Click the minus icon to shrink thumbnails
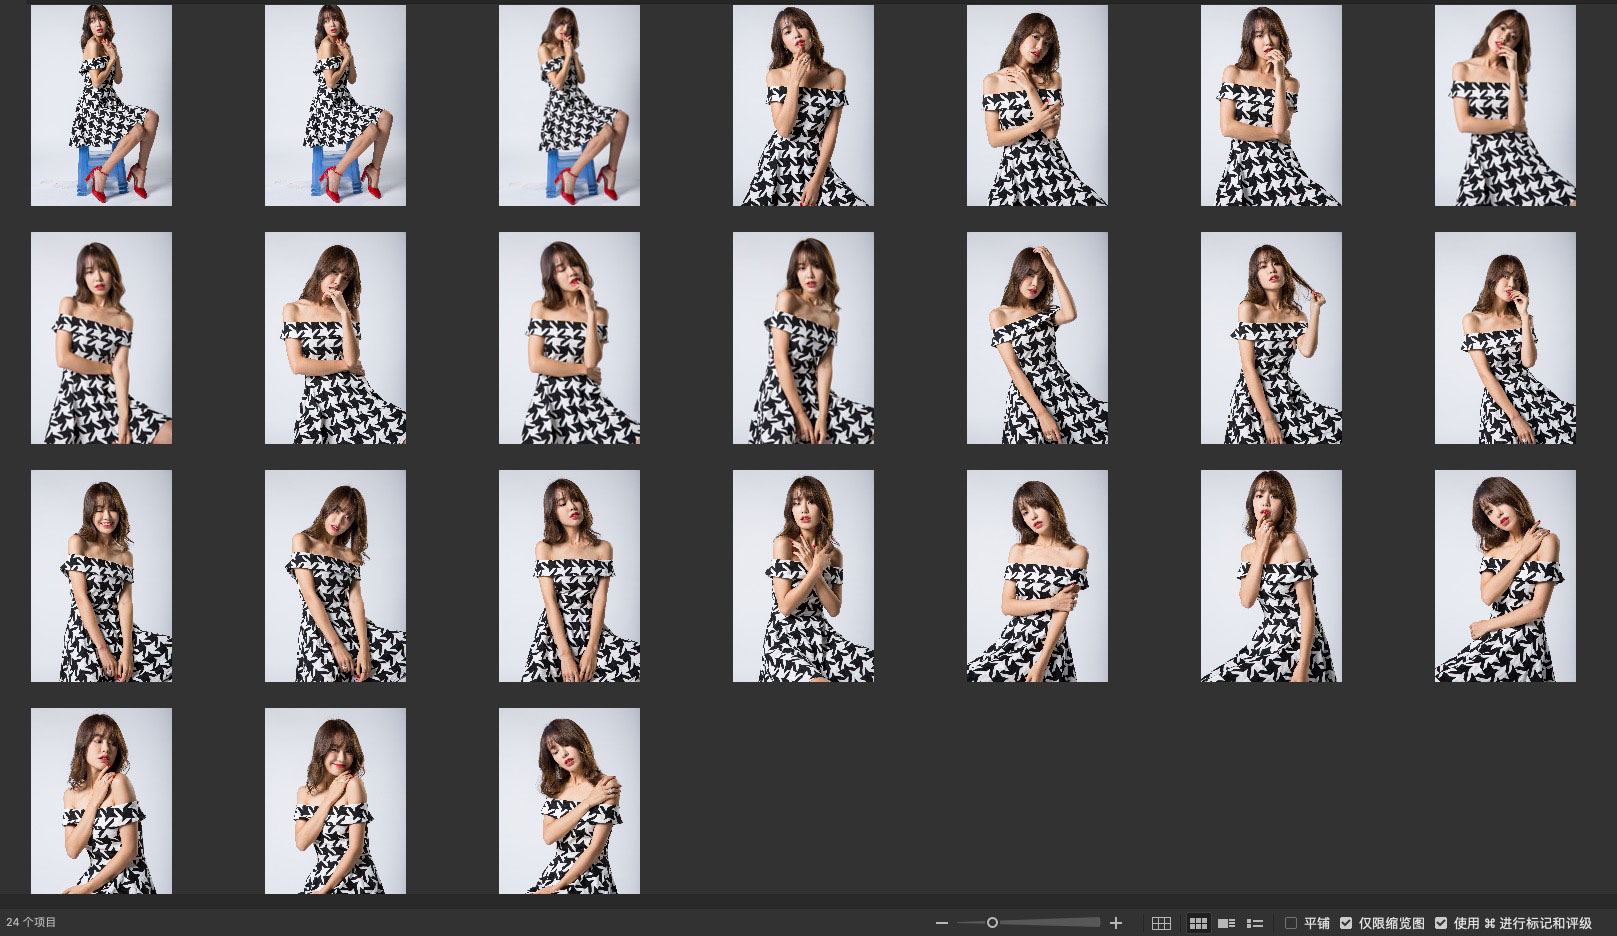This screenshot has width=1617, height=936. pos(941,923)
